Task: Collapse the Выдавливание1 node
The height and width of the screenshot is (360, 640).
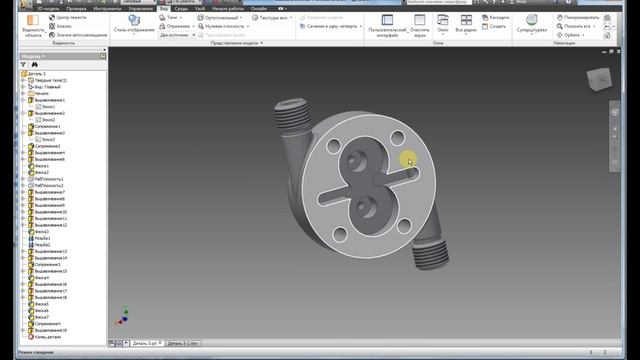Action: tap(23, 100)
